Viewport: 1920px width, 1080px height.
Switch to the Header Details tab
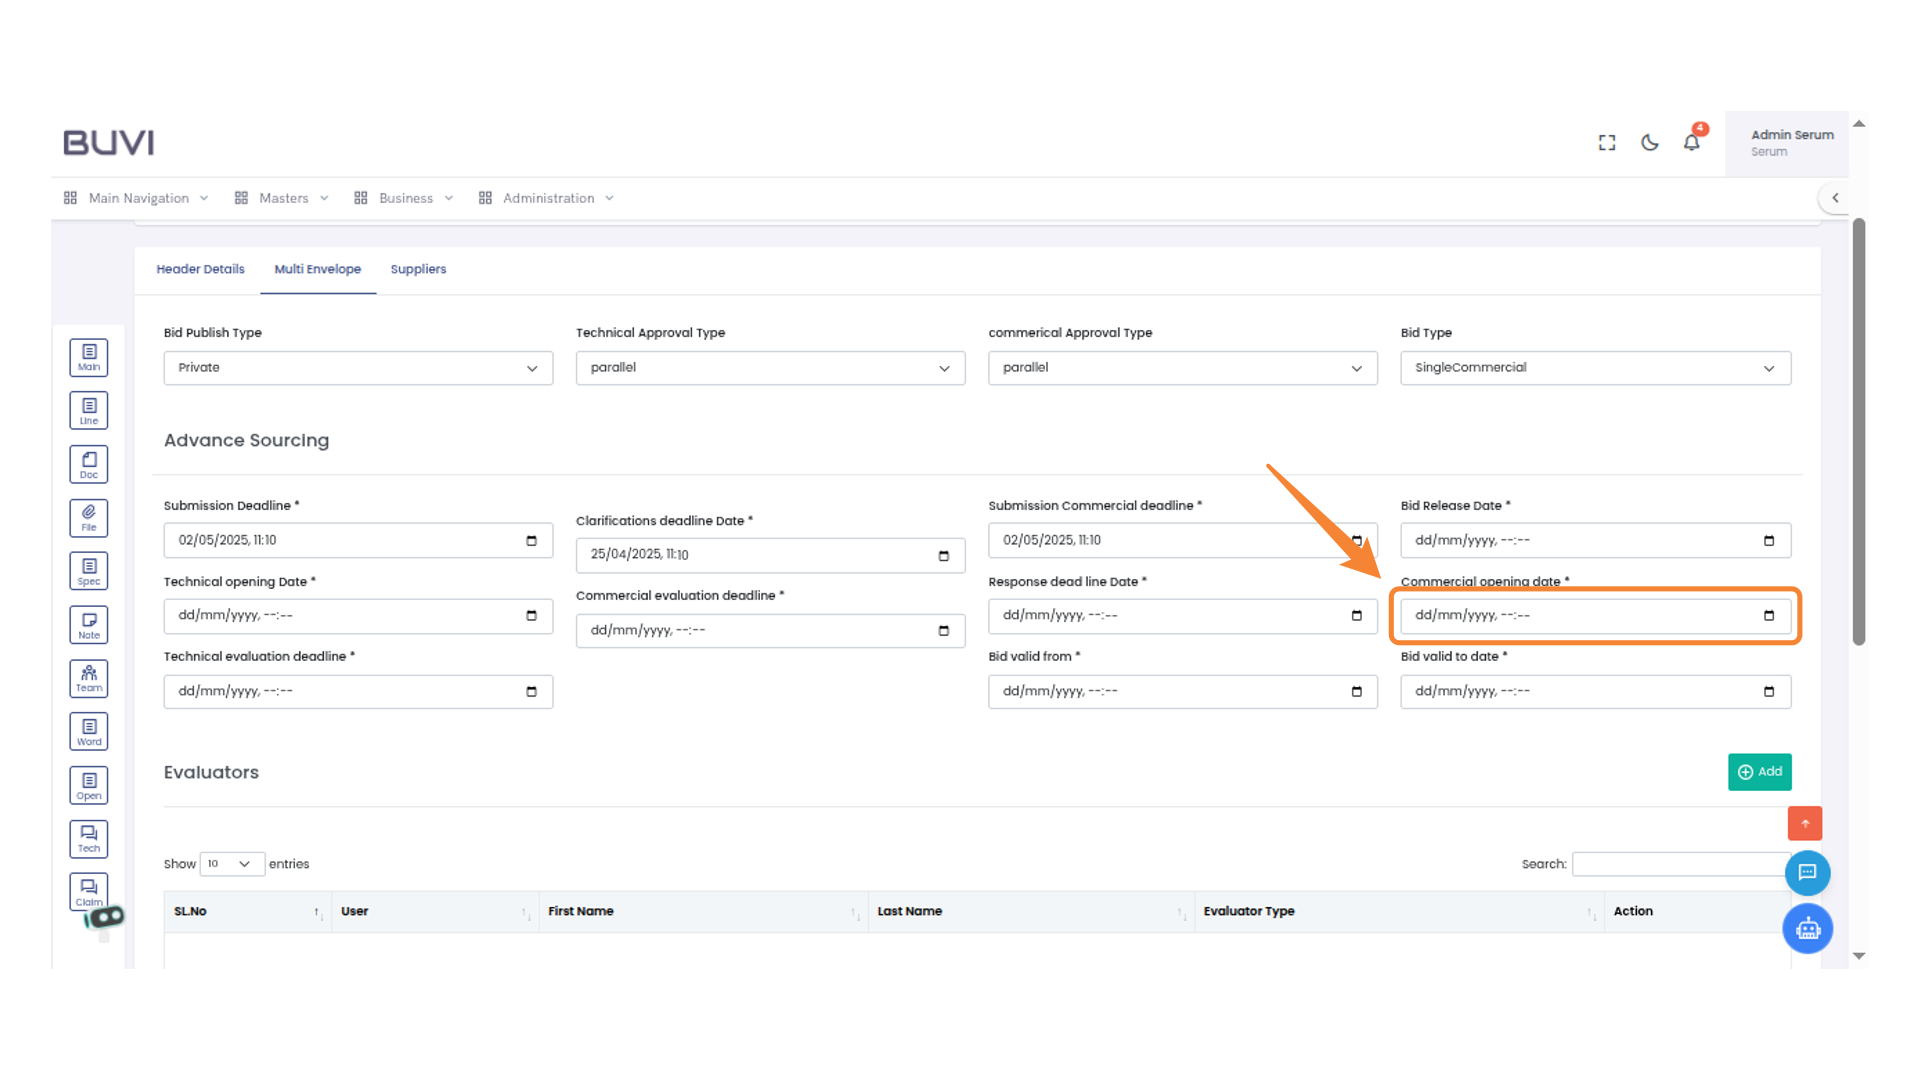[200, 269]
